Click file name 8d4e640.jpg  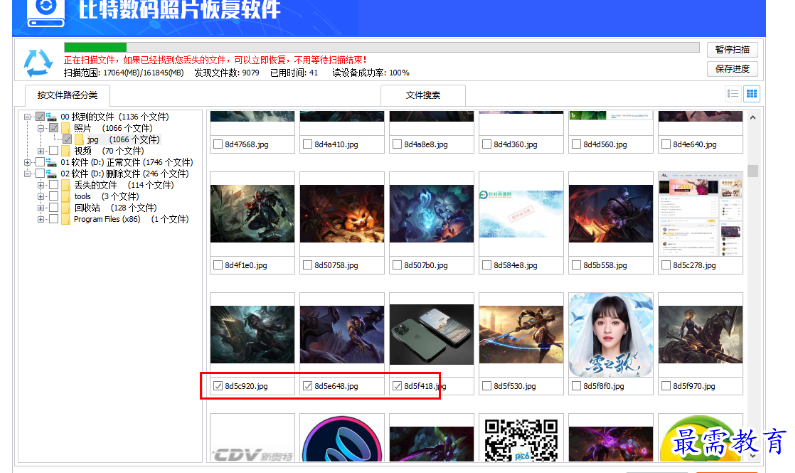pyautogui.click(x=695, y=144)
